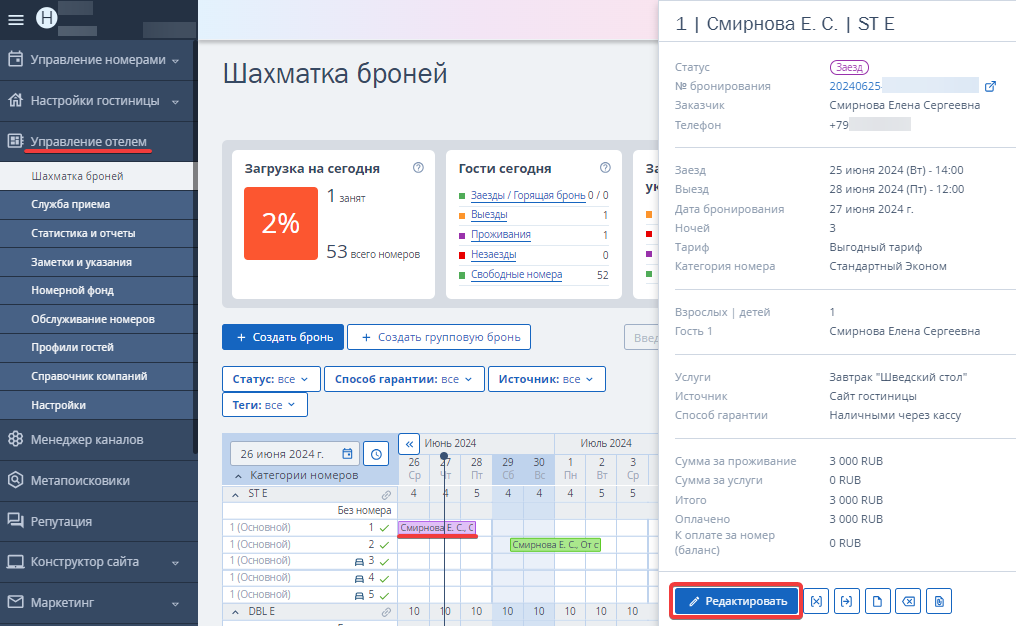Expand Конструктор сайта menu
This screenshot has height=626, width=1016.
point(98,562)
